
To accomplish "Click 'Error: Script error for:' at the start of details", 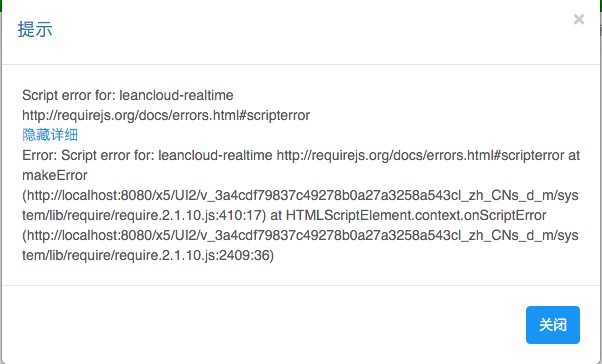I will (x=88, y=155).
